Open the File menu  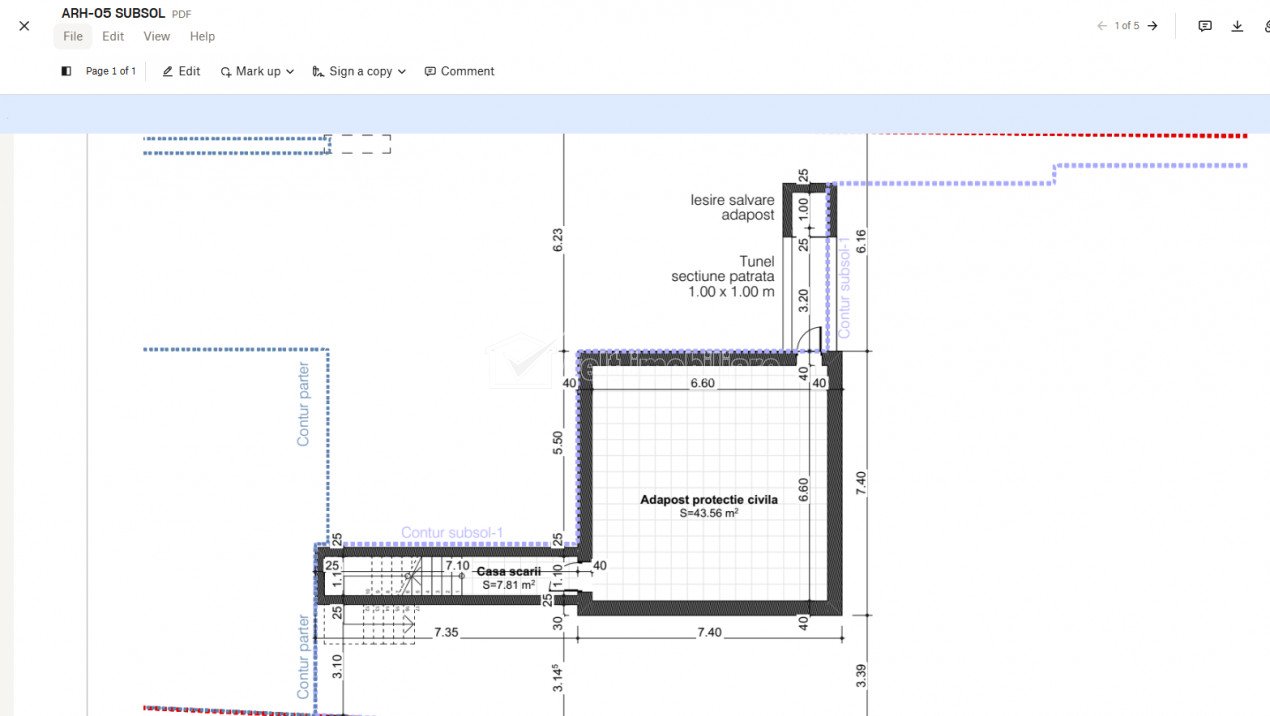pos(73,37)
